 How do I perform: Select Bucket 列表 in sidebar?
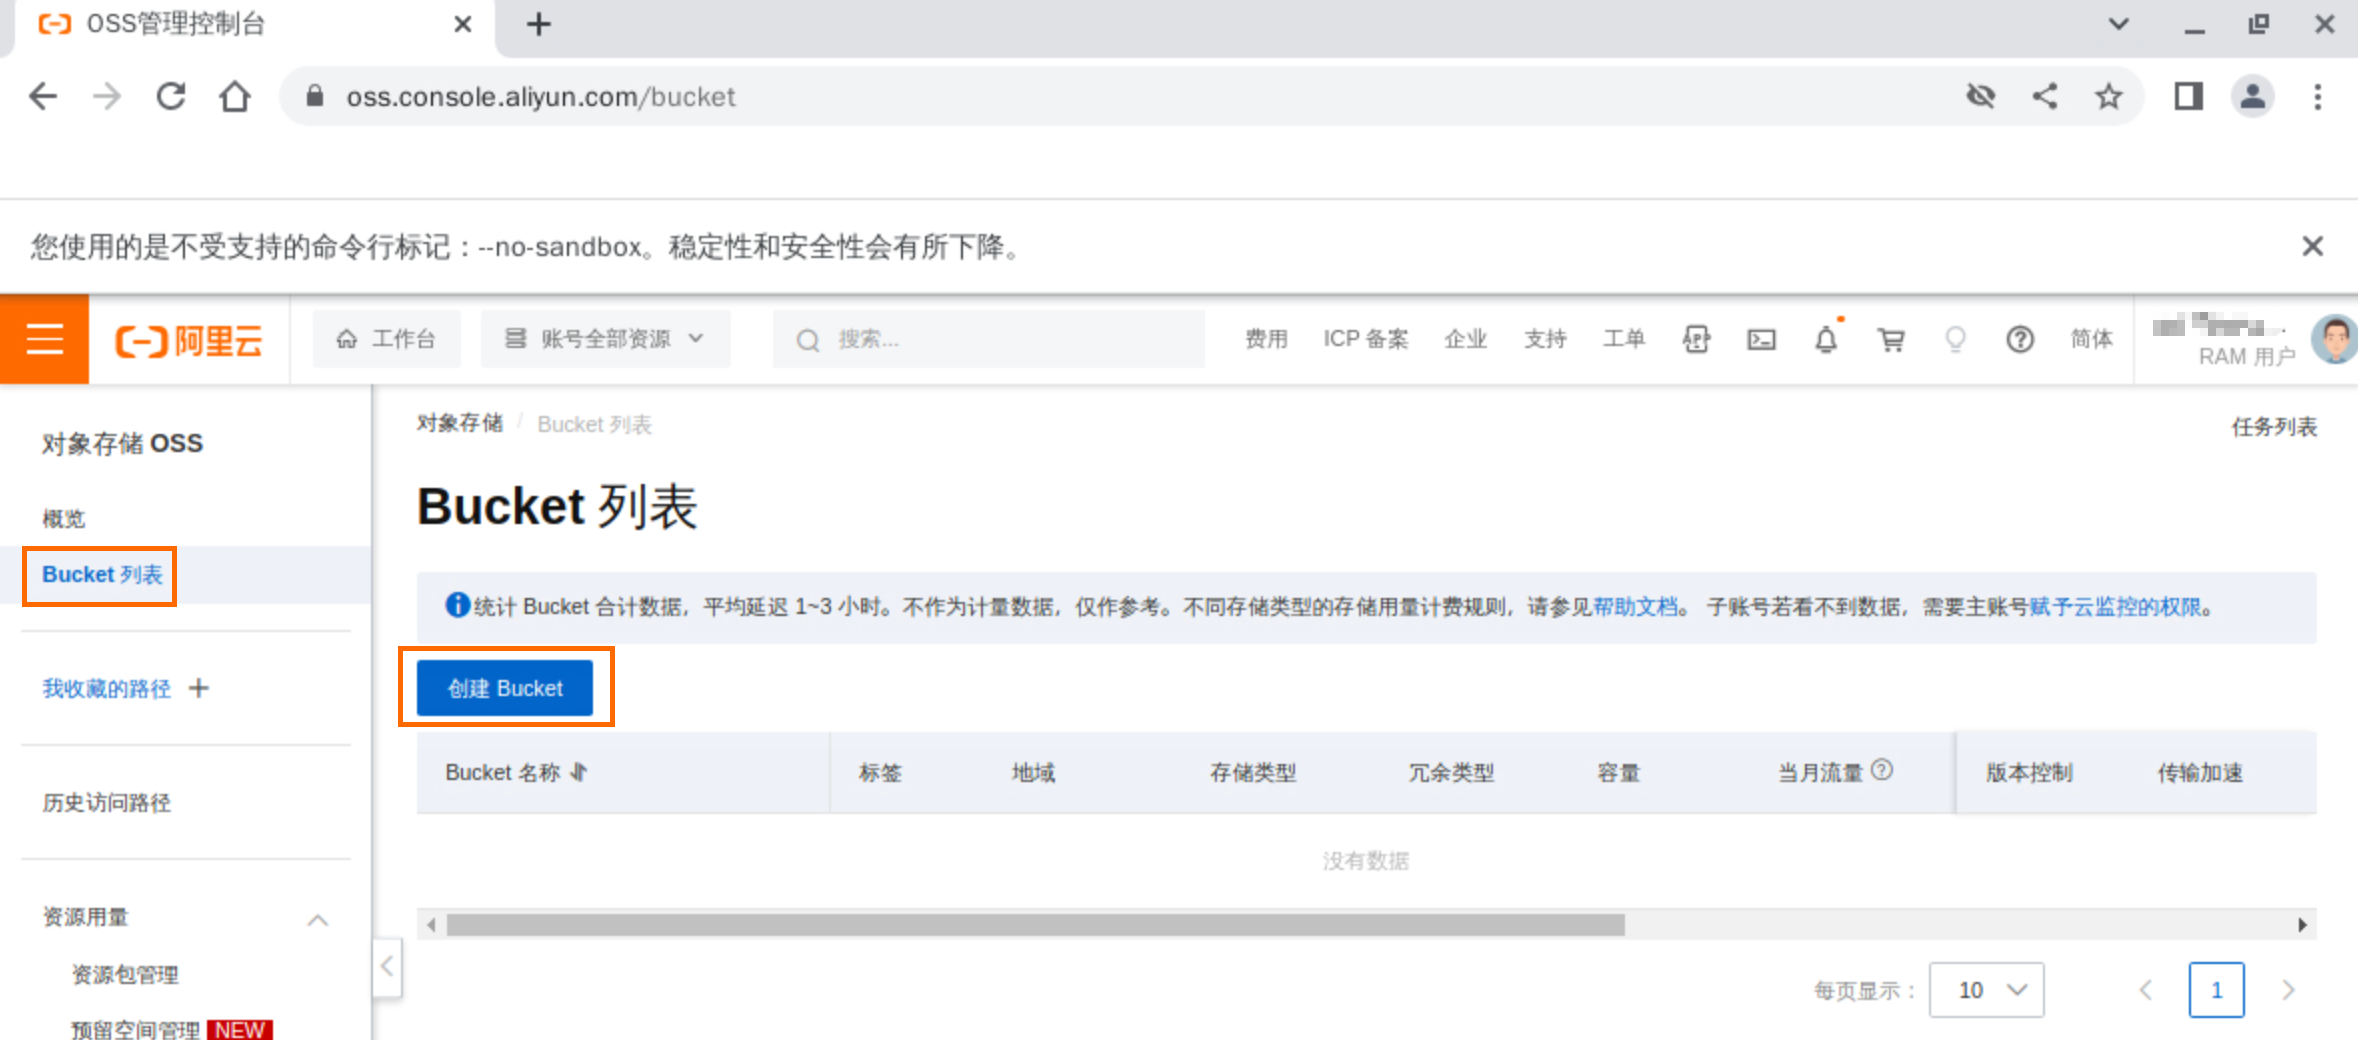click(x=102, y=575)
